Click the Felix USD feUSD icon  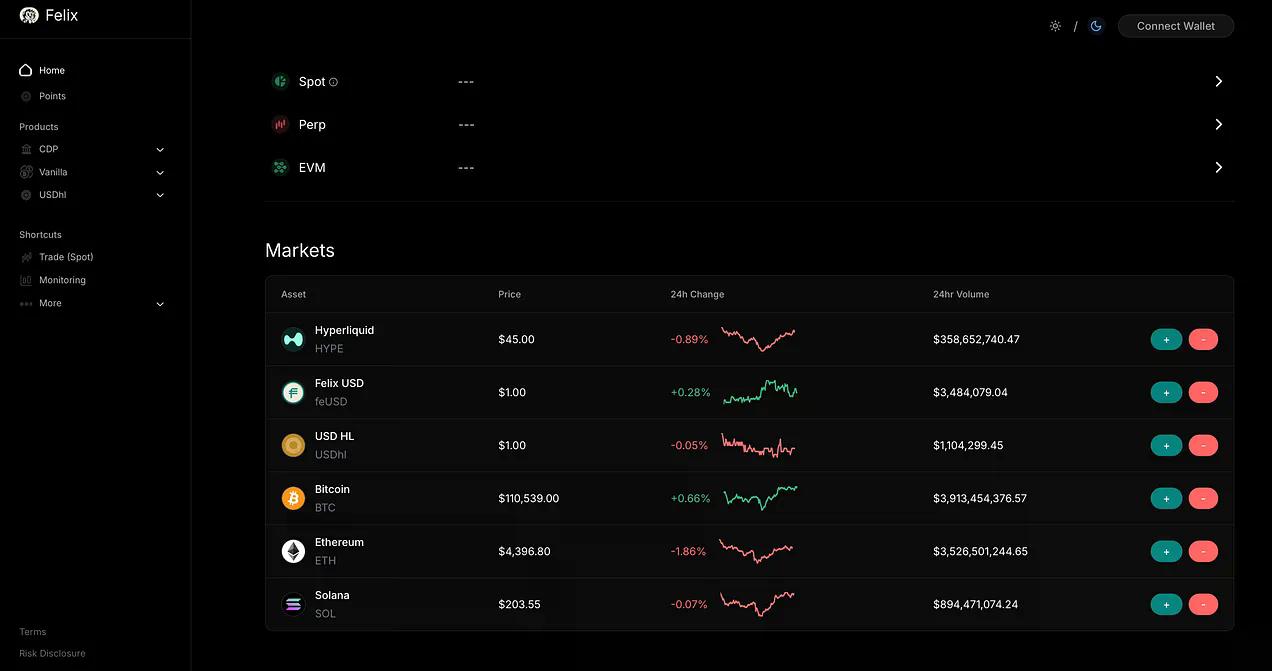pos(293,392)
